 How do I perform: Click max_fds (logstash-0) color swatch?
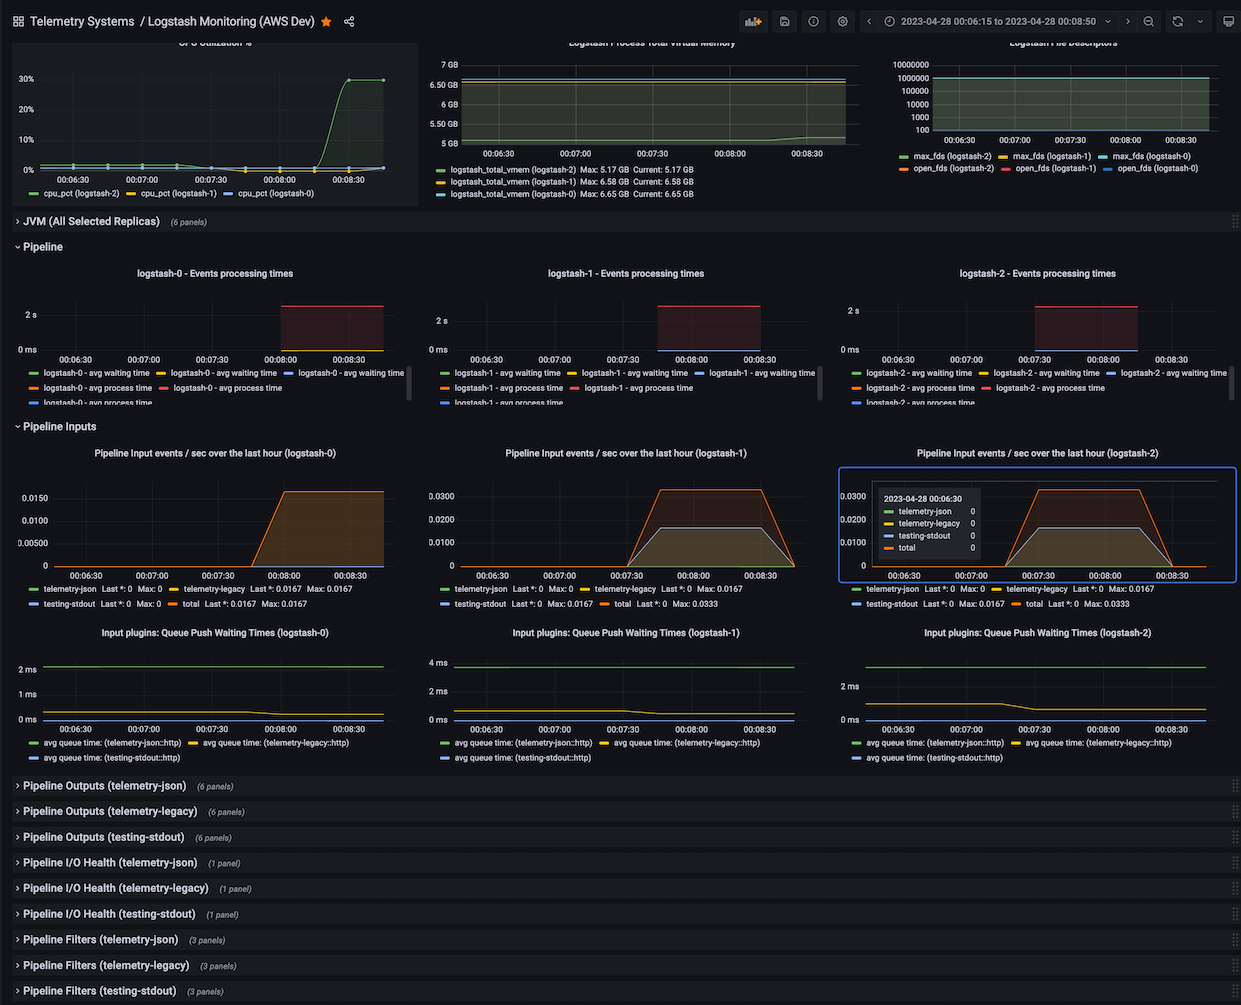click(x=1103, y=156)
